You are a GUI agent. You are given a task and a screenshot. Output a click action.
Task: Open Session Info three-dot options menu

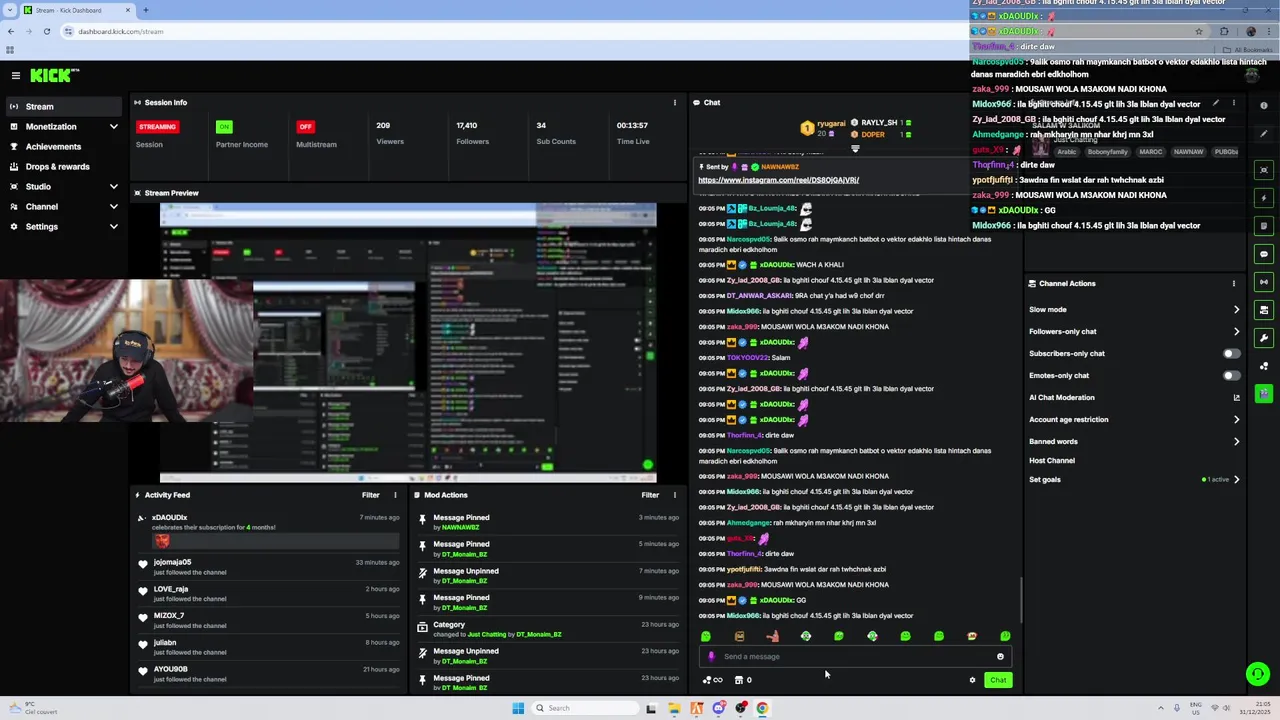(674, 102)
